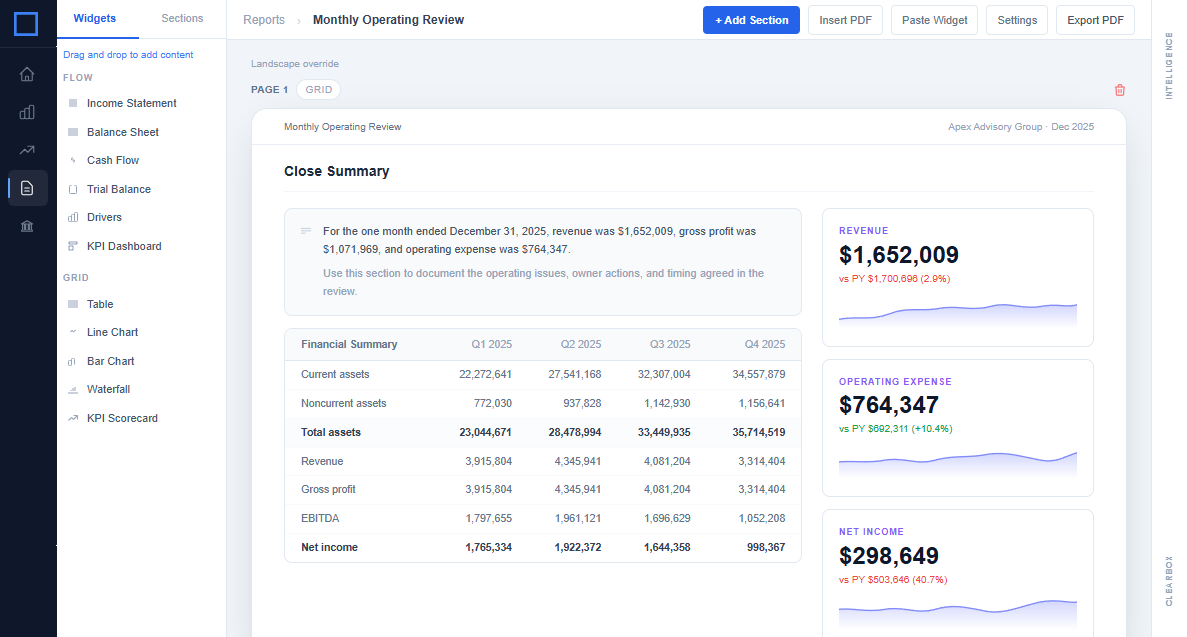Open the Reports breadcrumb menu
Viewport: 1187px width, 637px height.
[263, 19]
